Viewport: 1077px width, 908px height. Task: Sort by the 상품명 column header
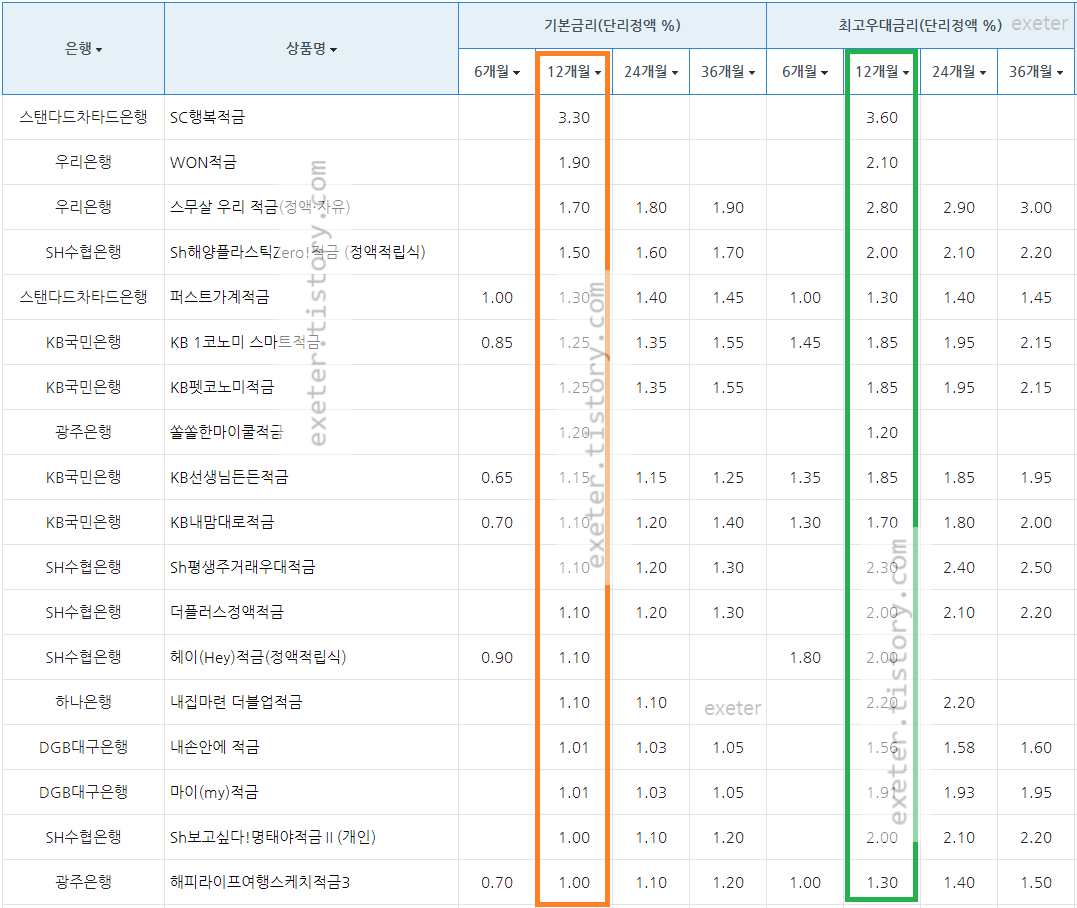[311, 49]
